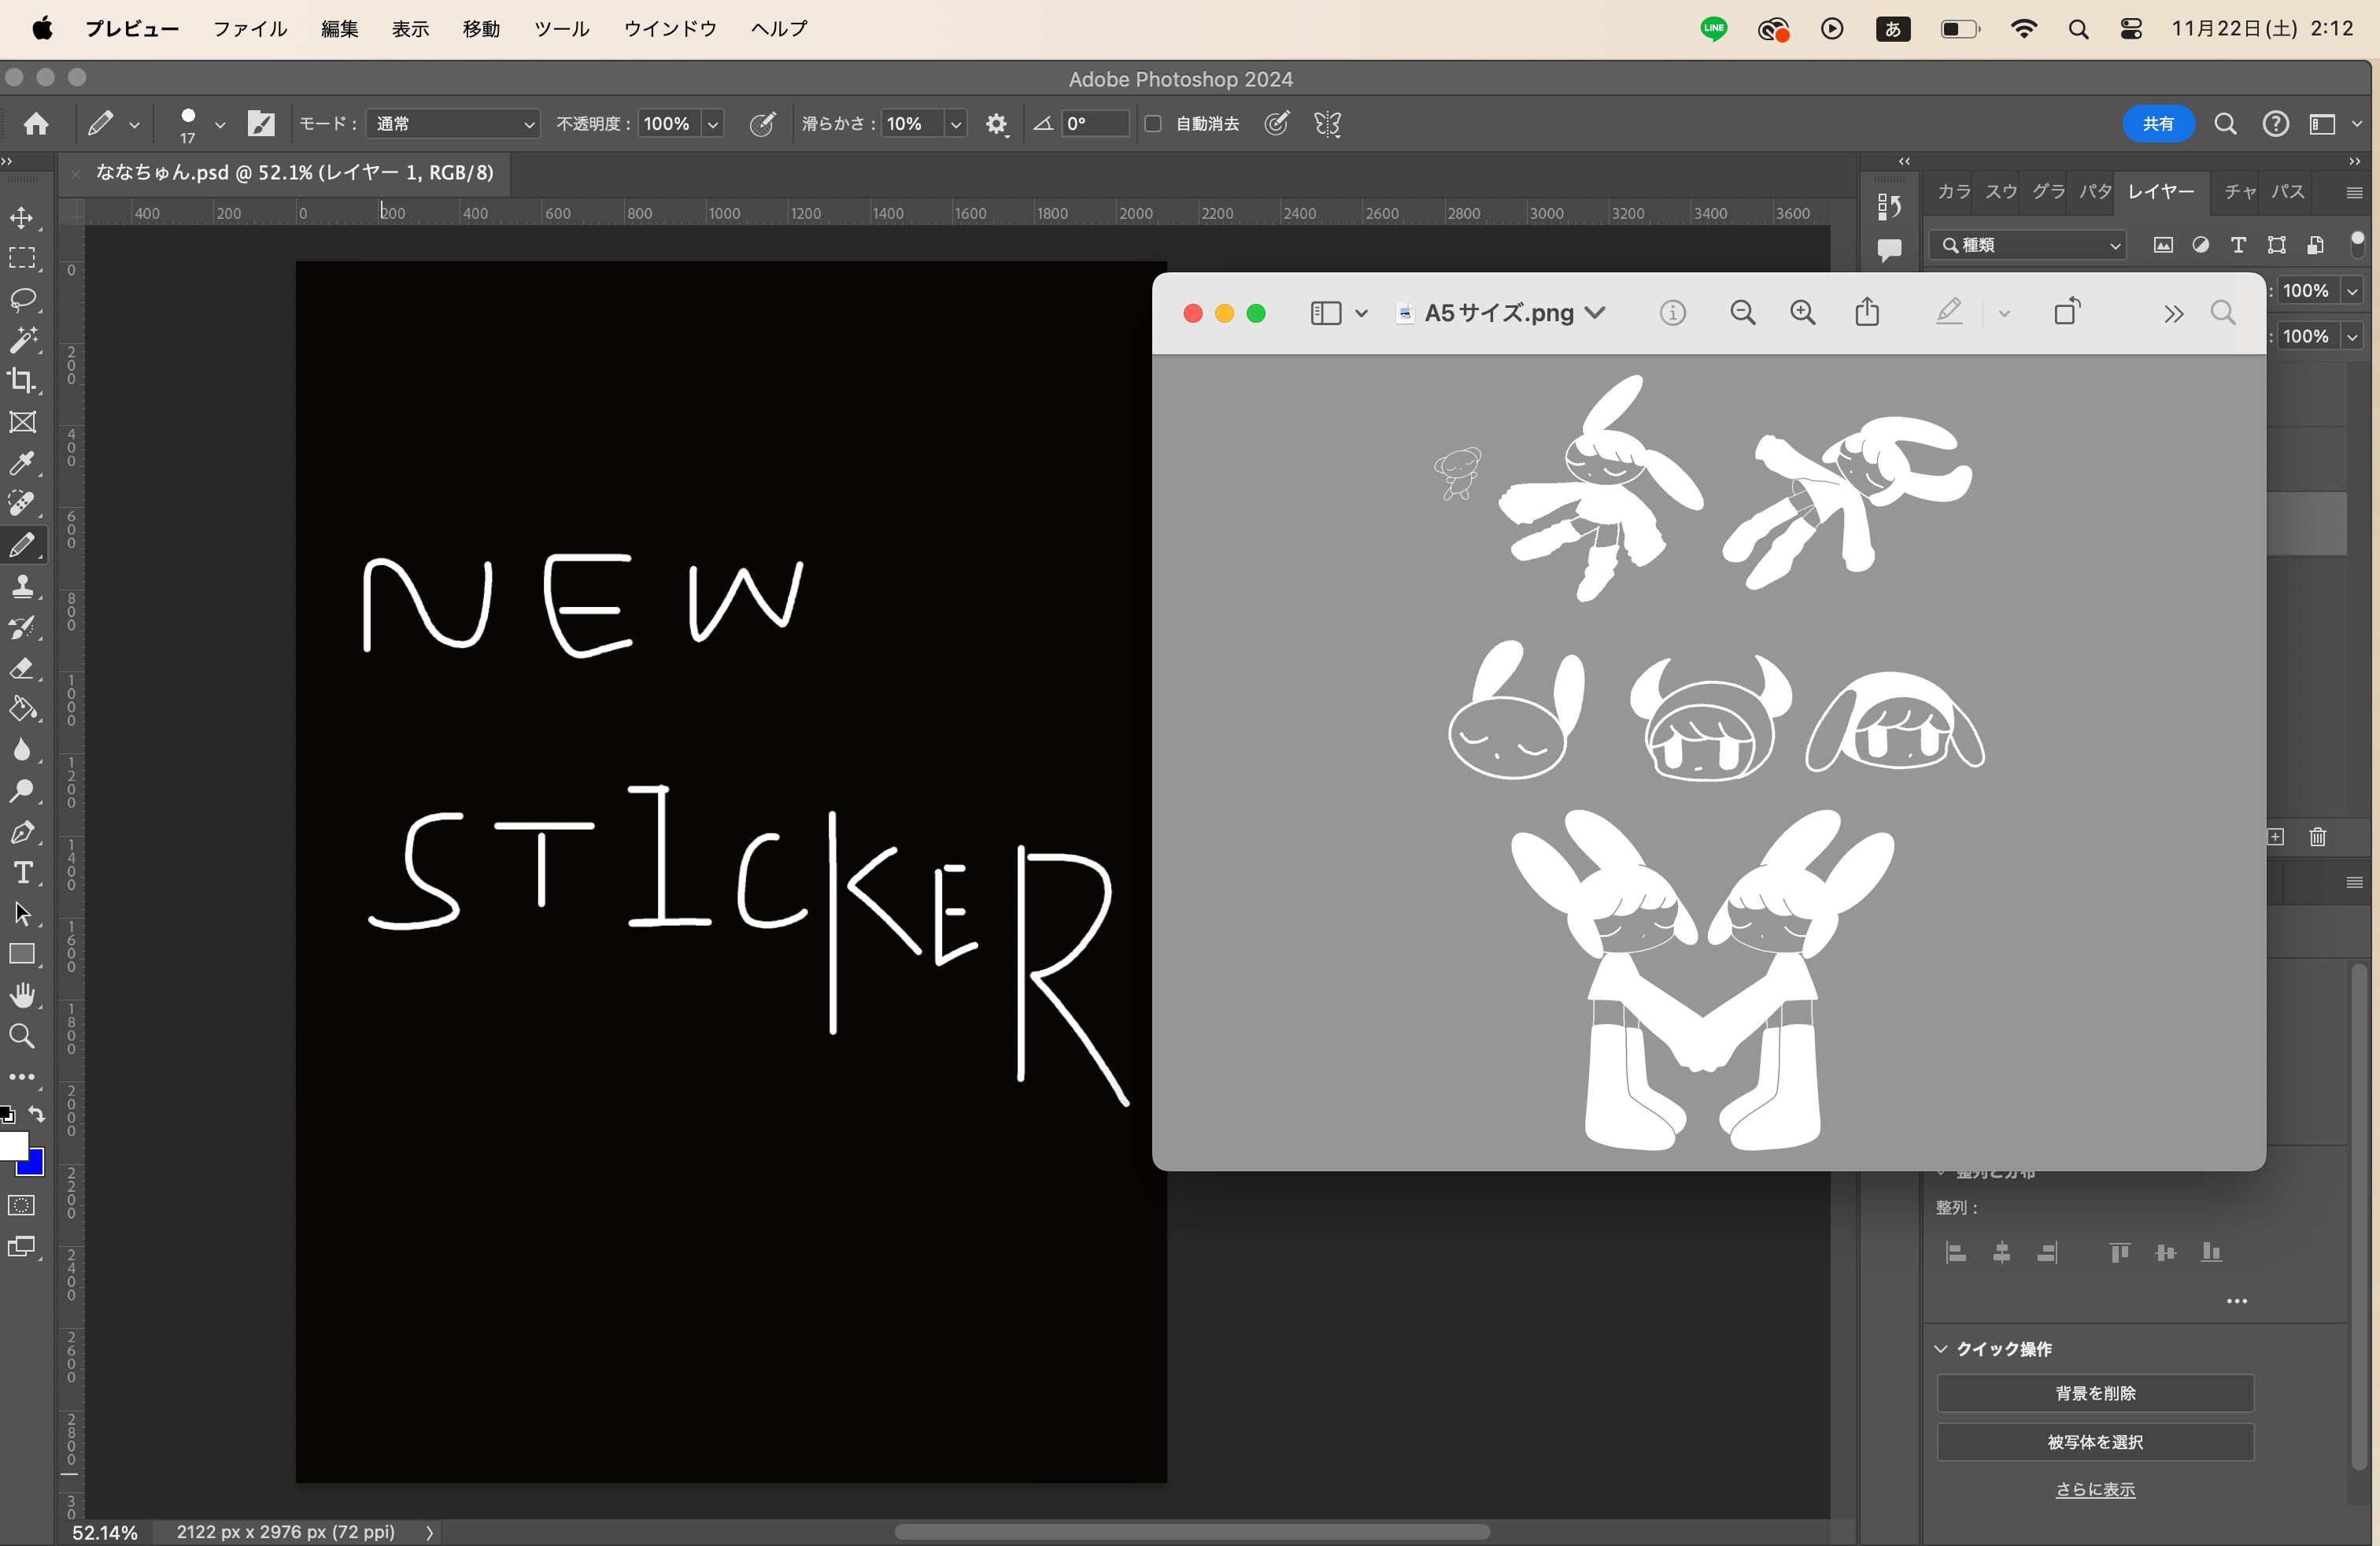Viewport: 2380px width, 1546px height.
Task: Click the Preview share icon
Action: [1866, 313]
